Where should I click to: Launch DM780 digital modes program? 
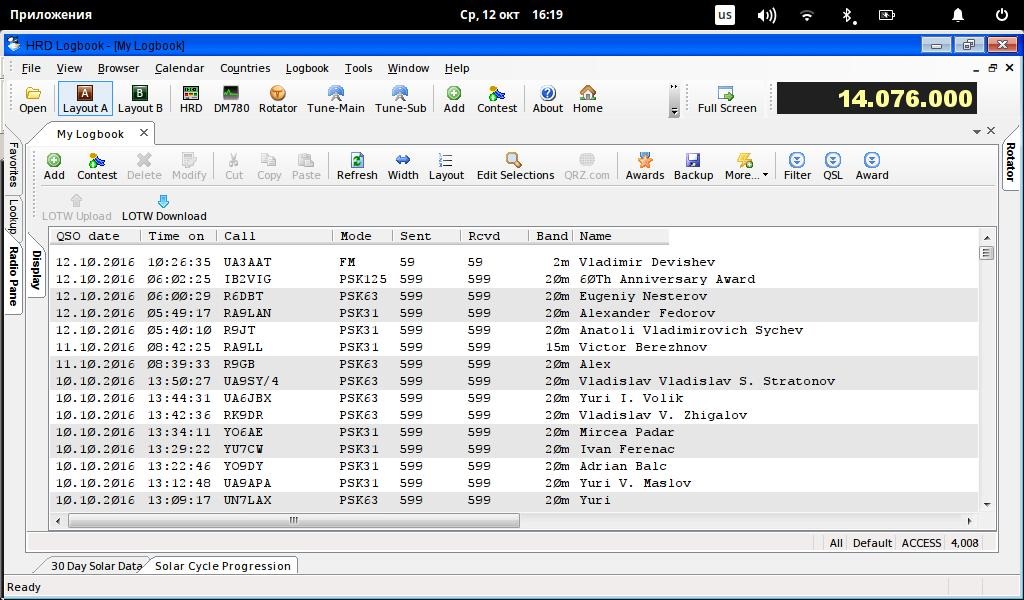(231, 99)
